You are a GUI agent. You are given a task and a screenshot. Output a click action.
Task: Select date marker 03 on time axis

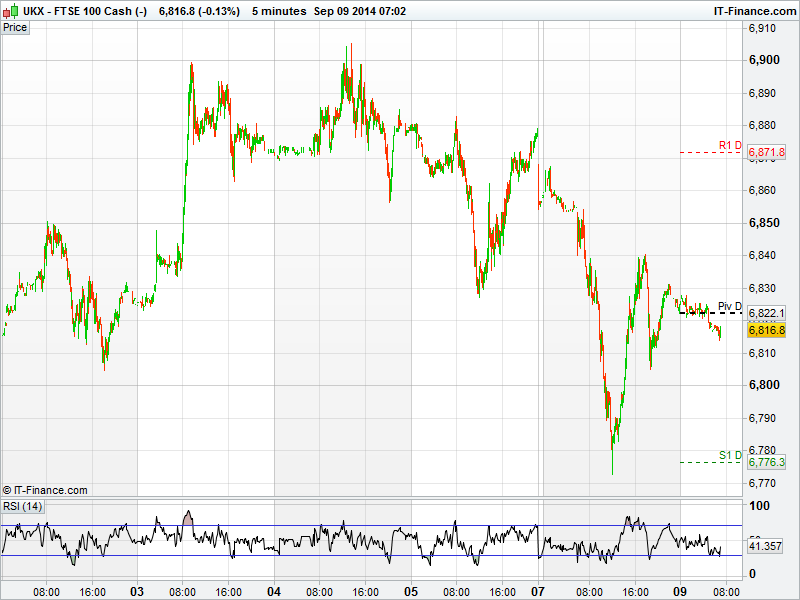pyautogui.click(x=136, y=591)
